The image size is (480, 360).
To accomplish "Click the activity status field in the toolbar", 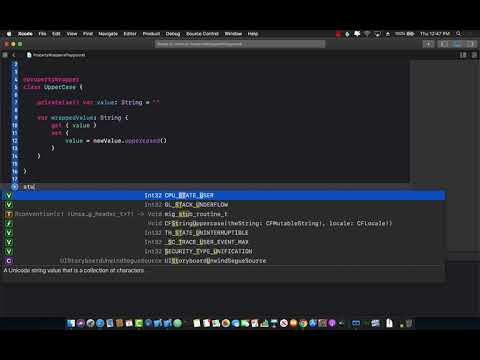I will tap(240, 44).
